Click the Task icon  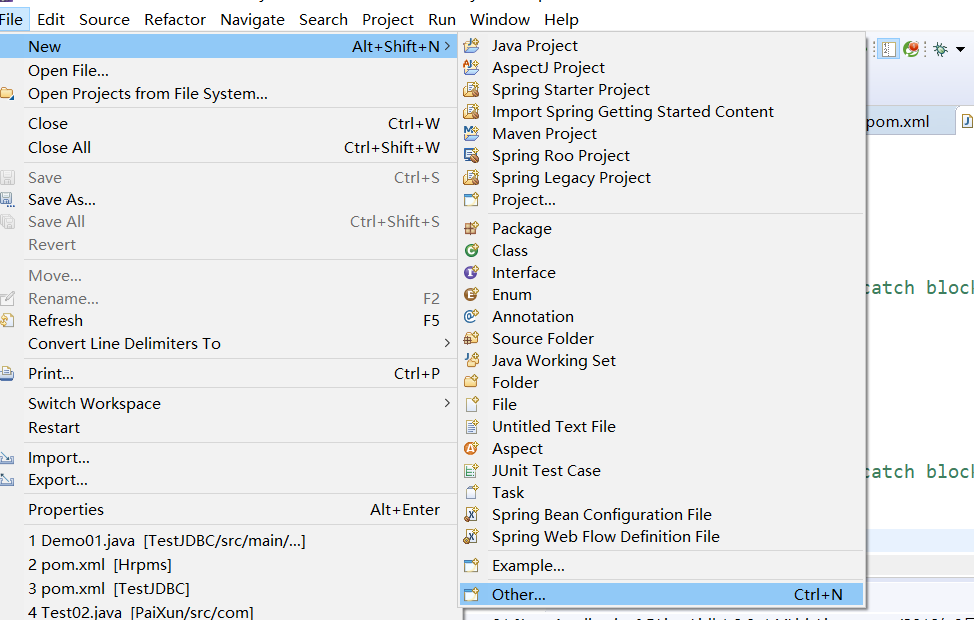pos(471,493)
